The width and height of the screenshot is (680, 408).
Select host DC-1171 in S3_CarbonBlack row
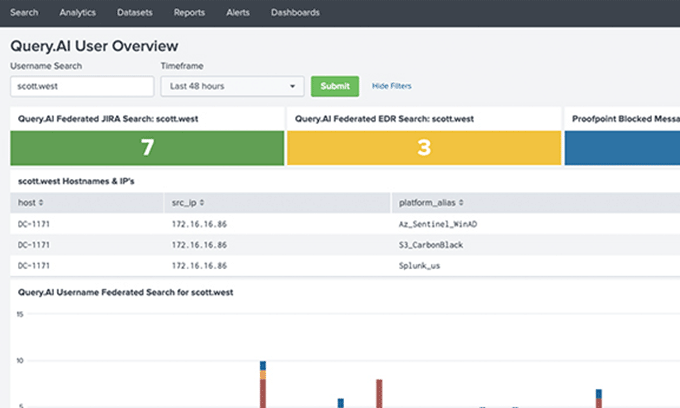coord(34,245)
